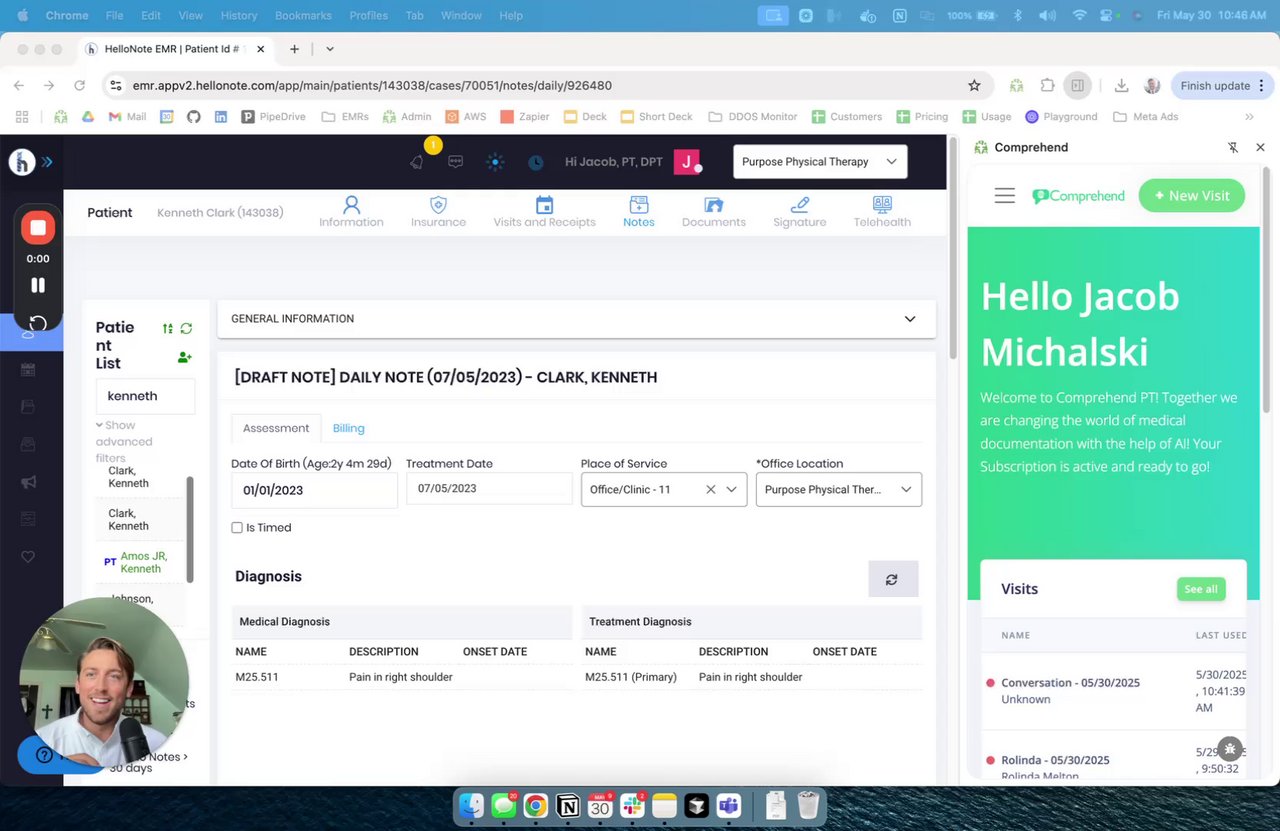
Task: Open sidebar calendar icon
Action: (28, 370)
